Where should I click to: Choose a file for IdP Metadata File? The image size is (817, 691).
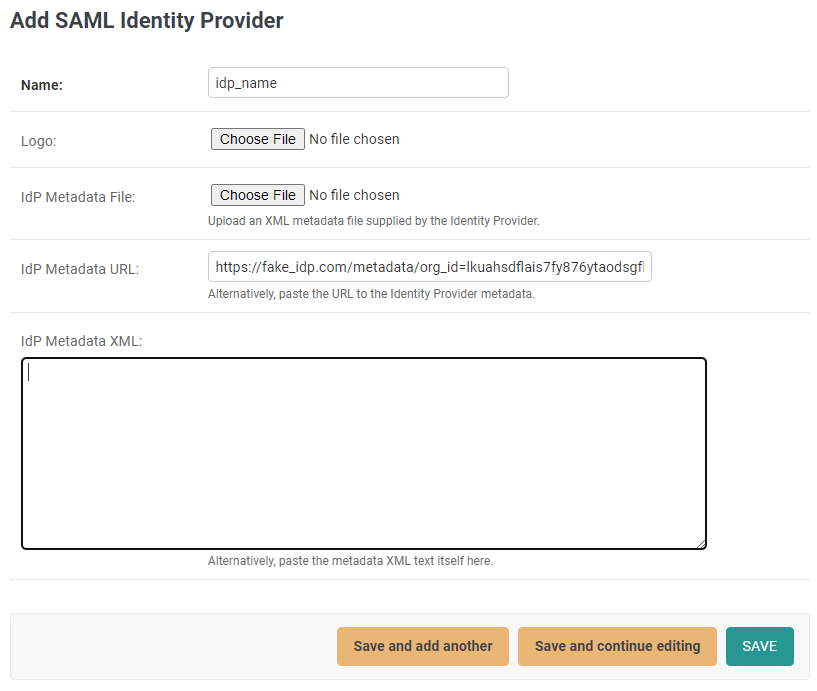(257, 195)
